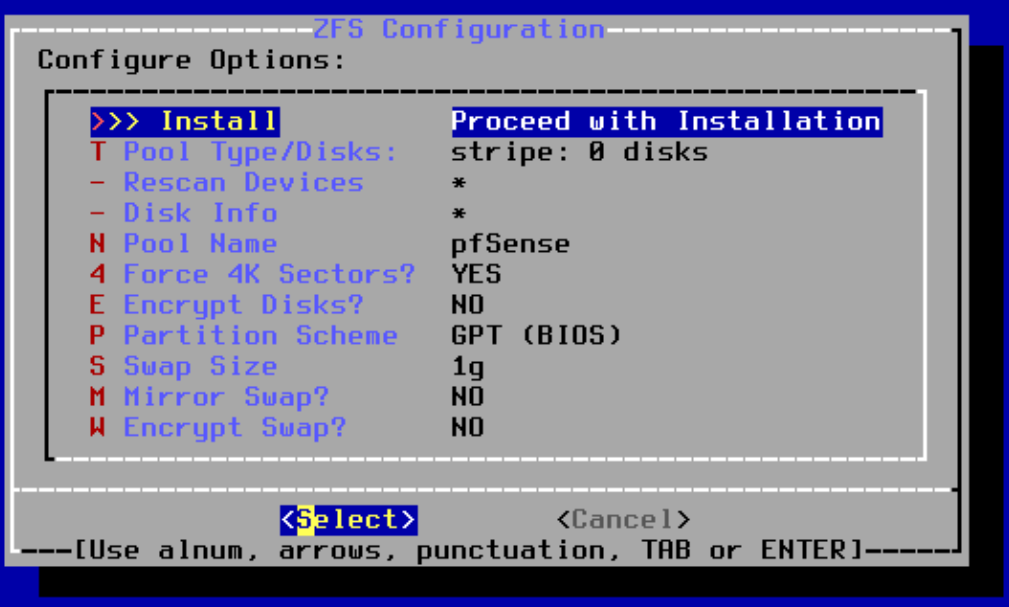Click the GPT (BIOS) scheme value
Image resolution: width=1009 pixels, height=607 pixels.
tap(536, 336)
